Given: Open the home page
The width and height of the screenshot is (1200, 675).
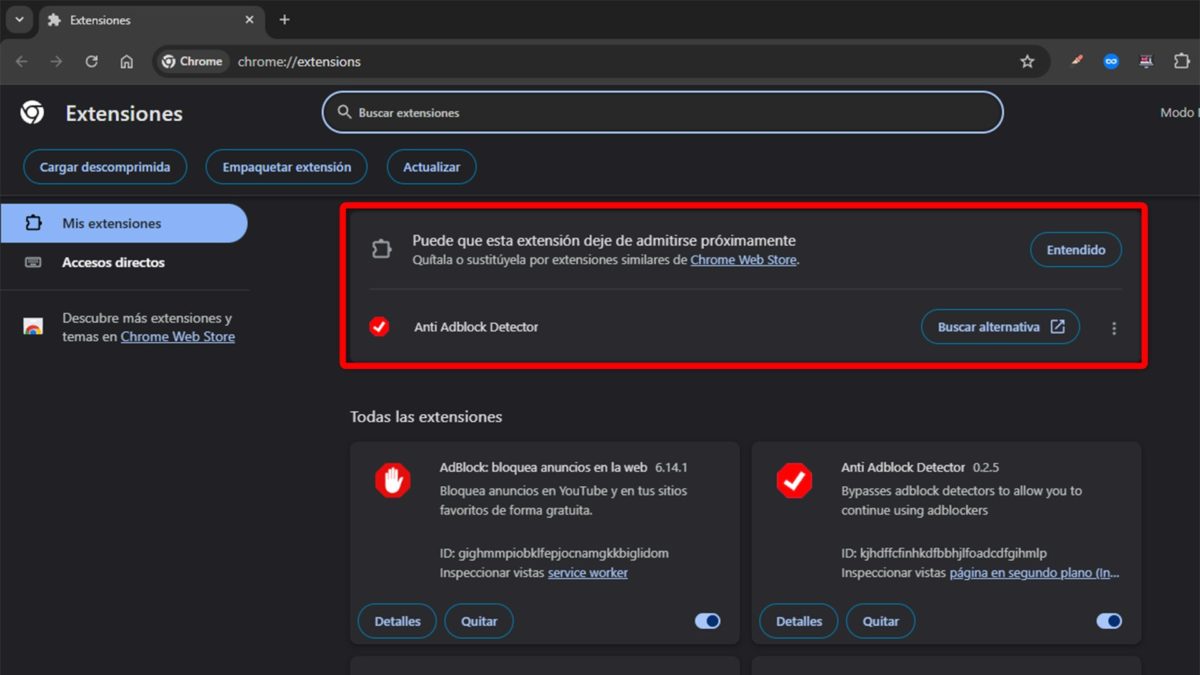Looking at the screenshot, I should [x=126, y=61].
